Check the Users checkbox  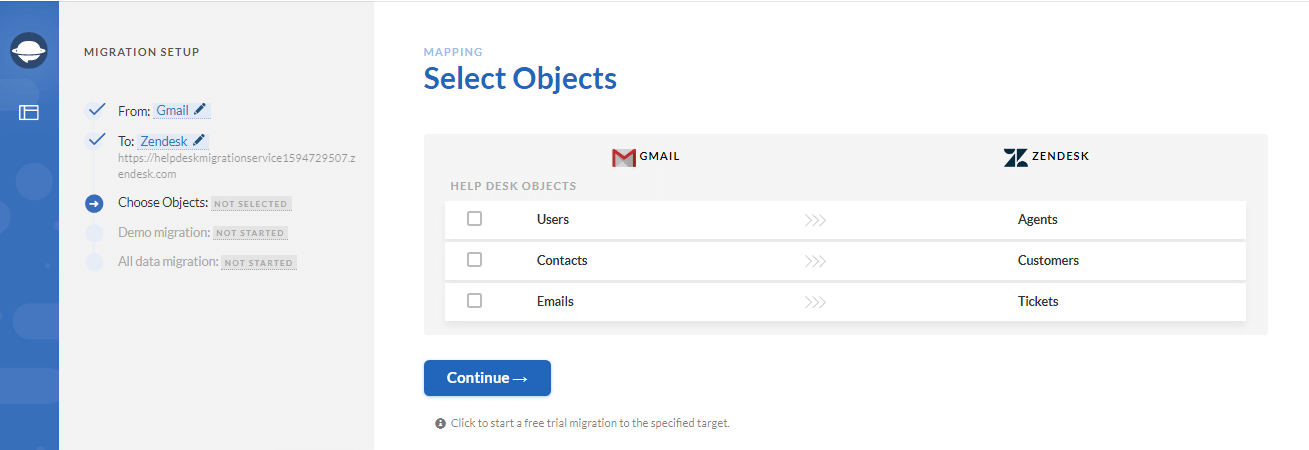point(475,219)
